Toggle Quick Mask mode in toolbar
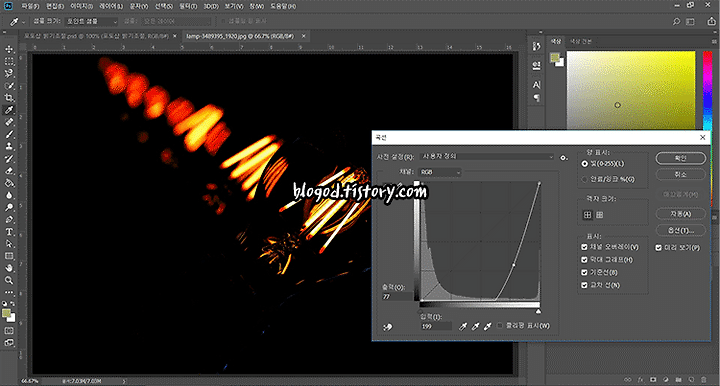Screen dimensions: 720x386 pyautogui.click(x=9, y=331)
